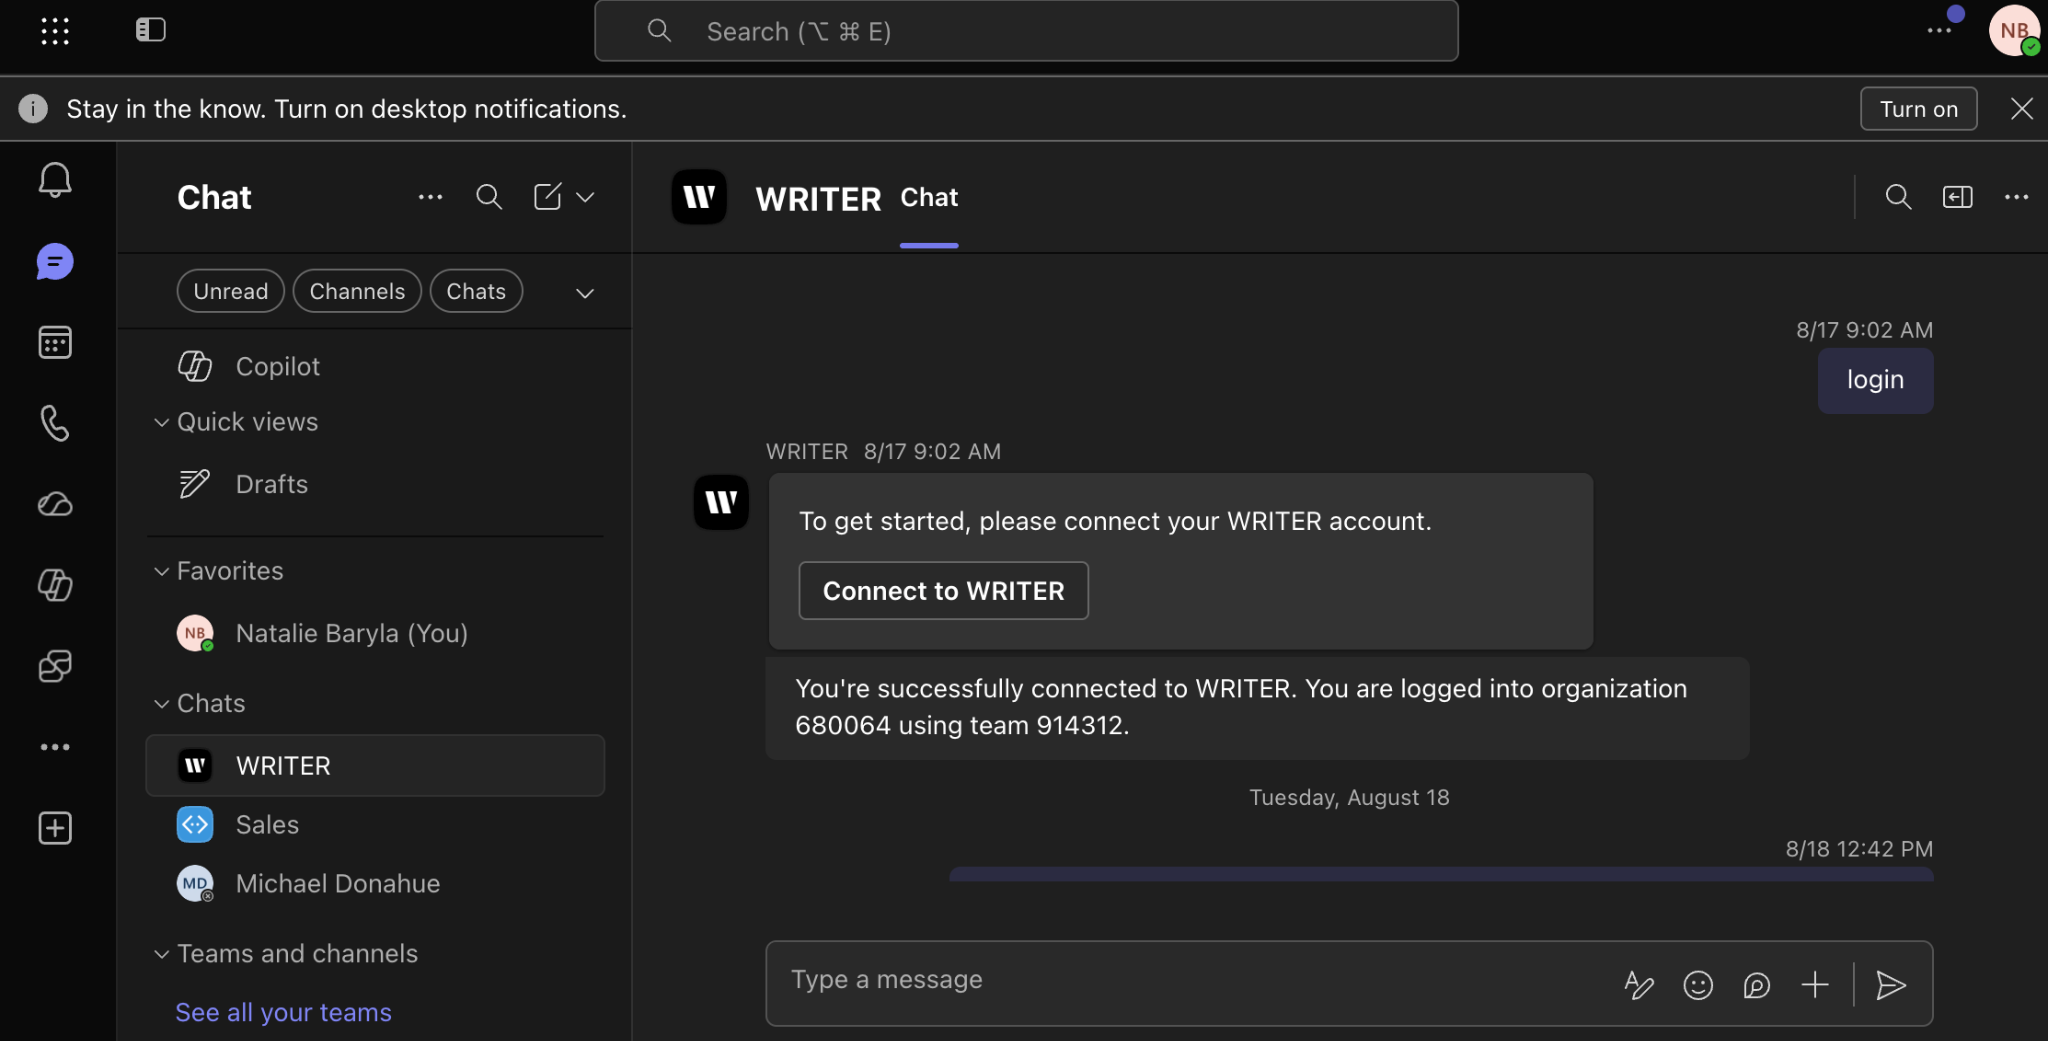2048x1041 pixels.
Task: Collapse Quick views section
Action: pos(161,422)
